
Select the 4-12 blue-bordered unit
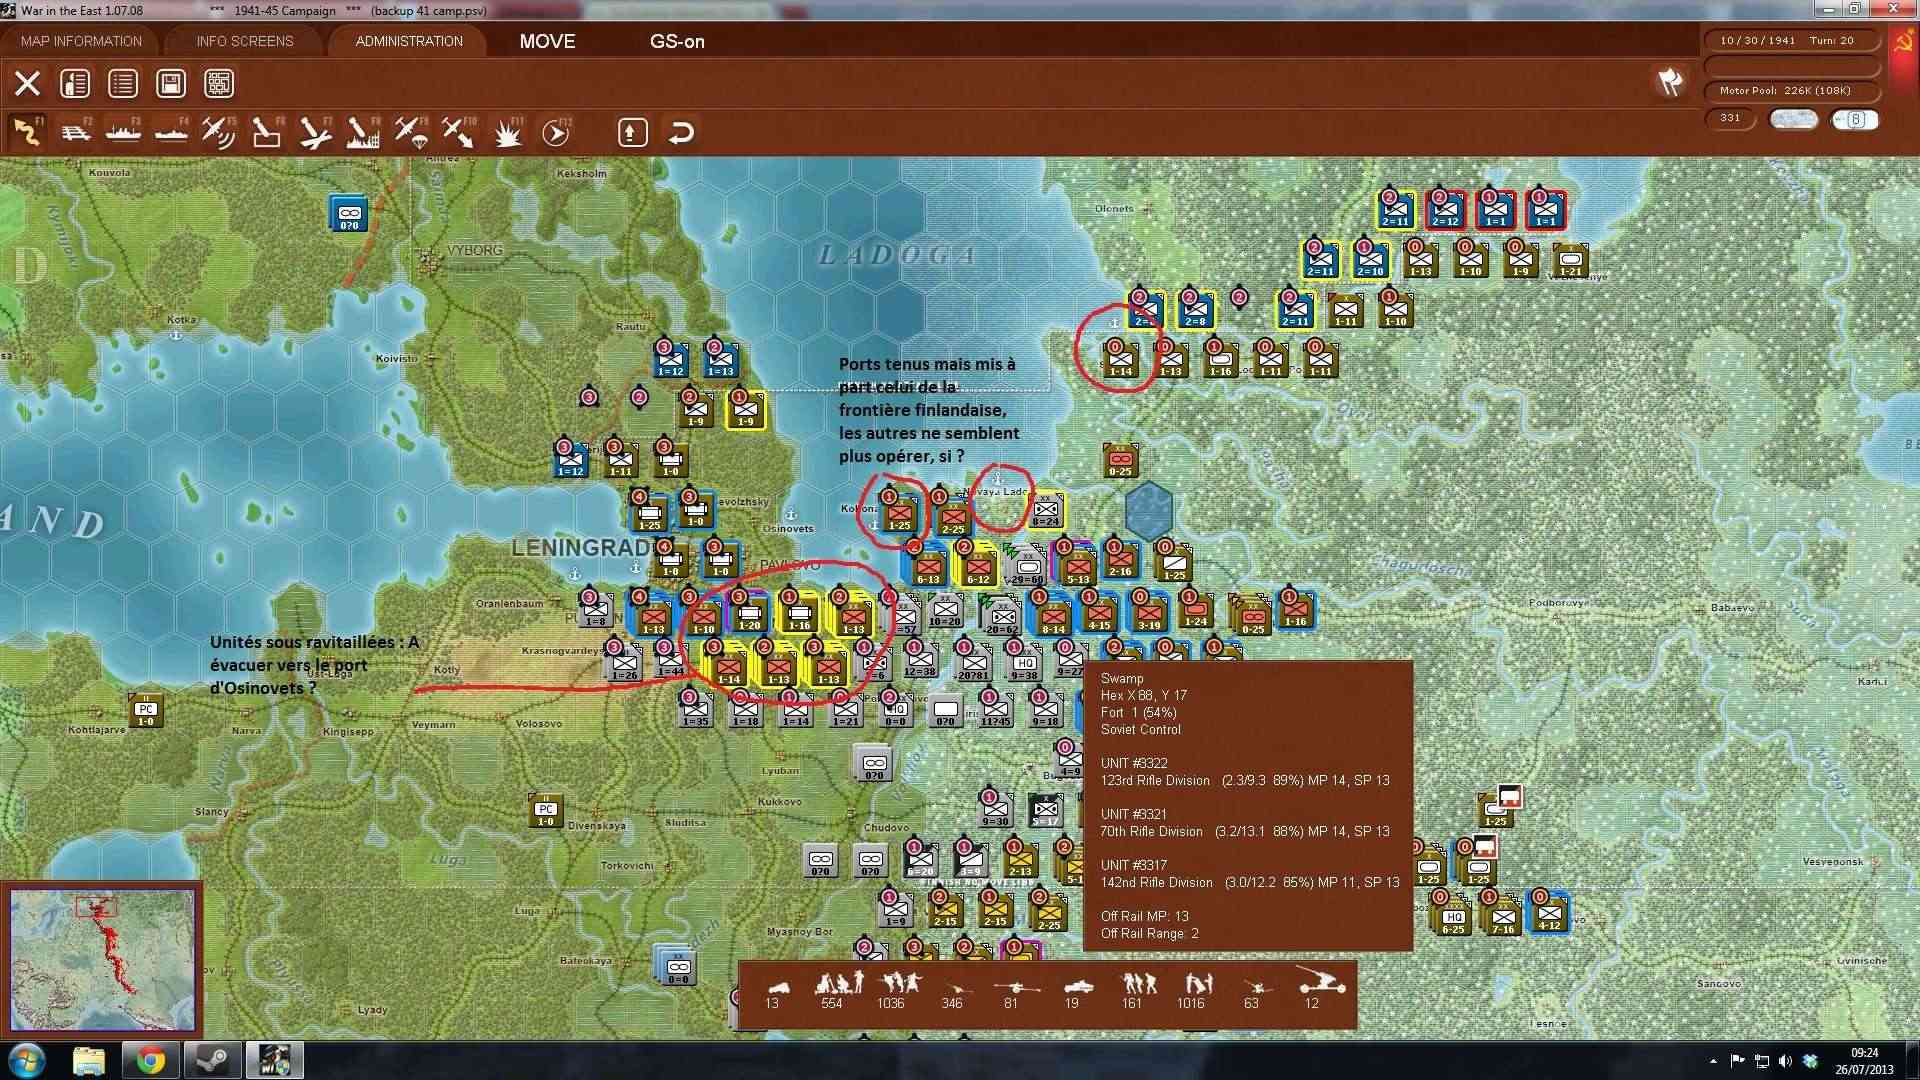tap(1549, 914)
